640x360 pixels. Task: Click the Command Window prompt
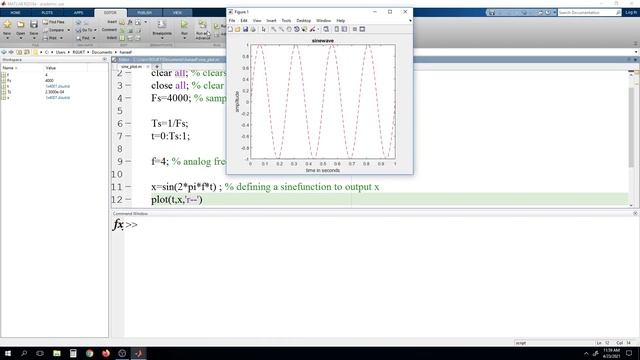point(131,225)
